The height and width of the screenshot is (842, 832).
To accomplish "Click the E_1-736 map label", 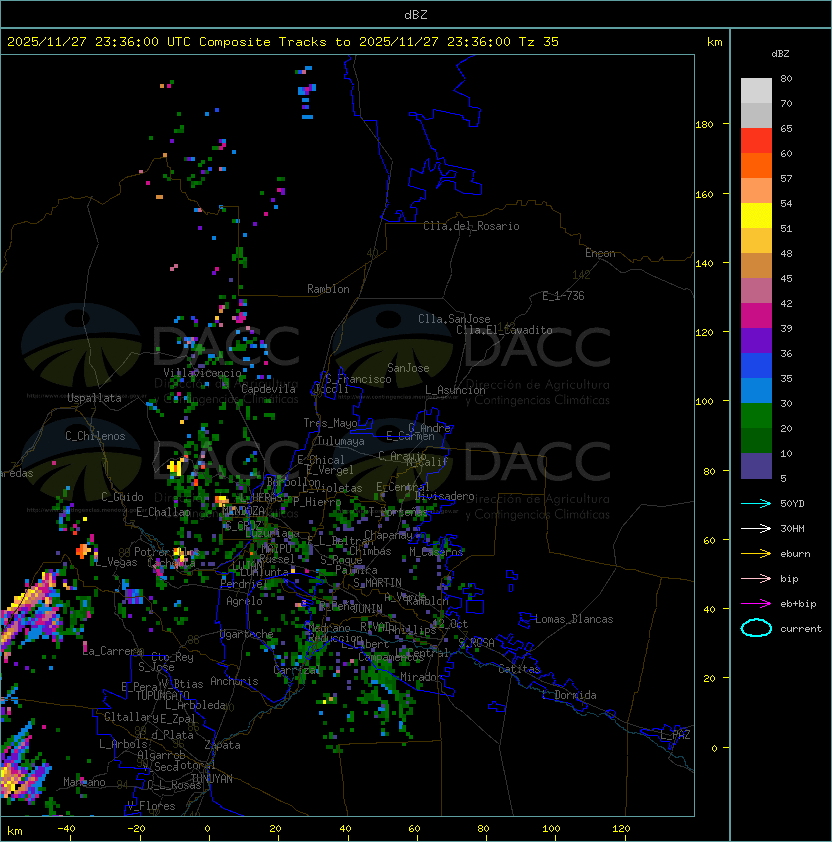I will click(x=563, y=296).
